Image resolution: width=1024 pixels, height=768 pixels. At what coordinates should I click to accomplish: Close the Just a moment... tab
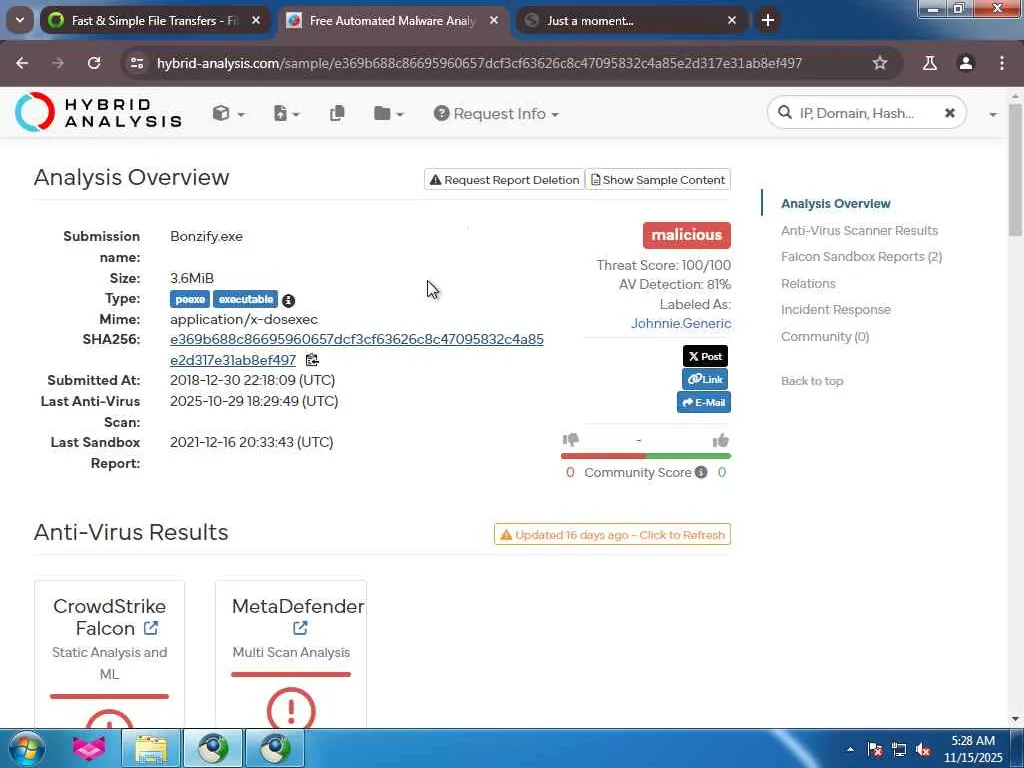click(x=732, y=21)
